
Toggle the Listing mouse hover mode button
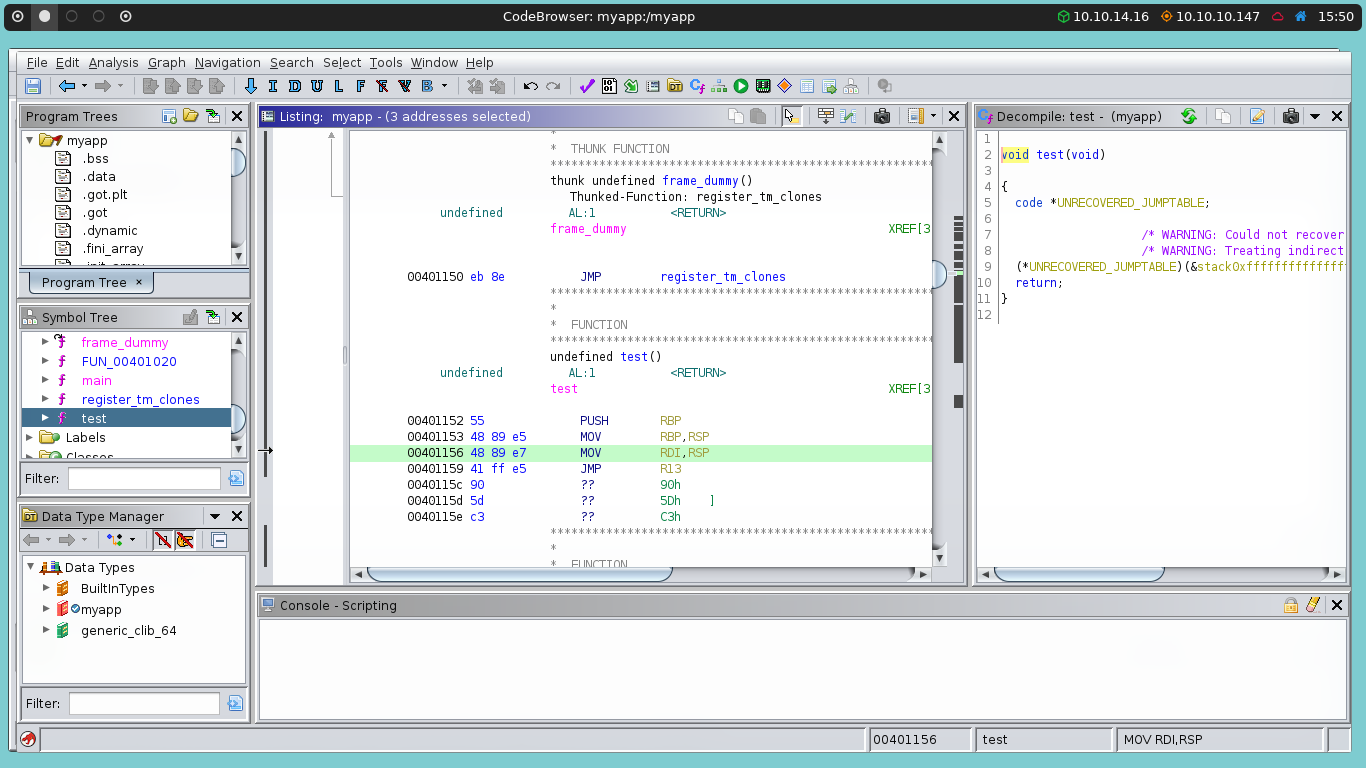(x=792, y=117)
